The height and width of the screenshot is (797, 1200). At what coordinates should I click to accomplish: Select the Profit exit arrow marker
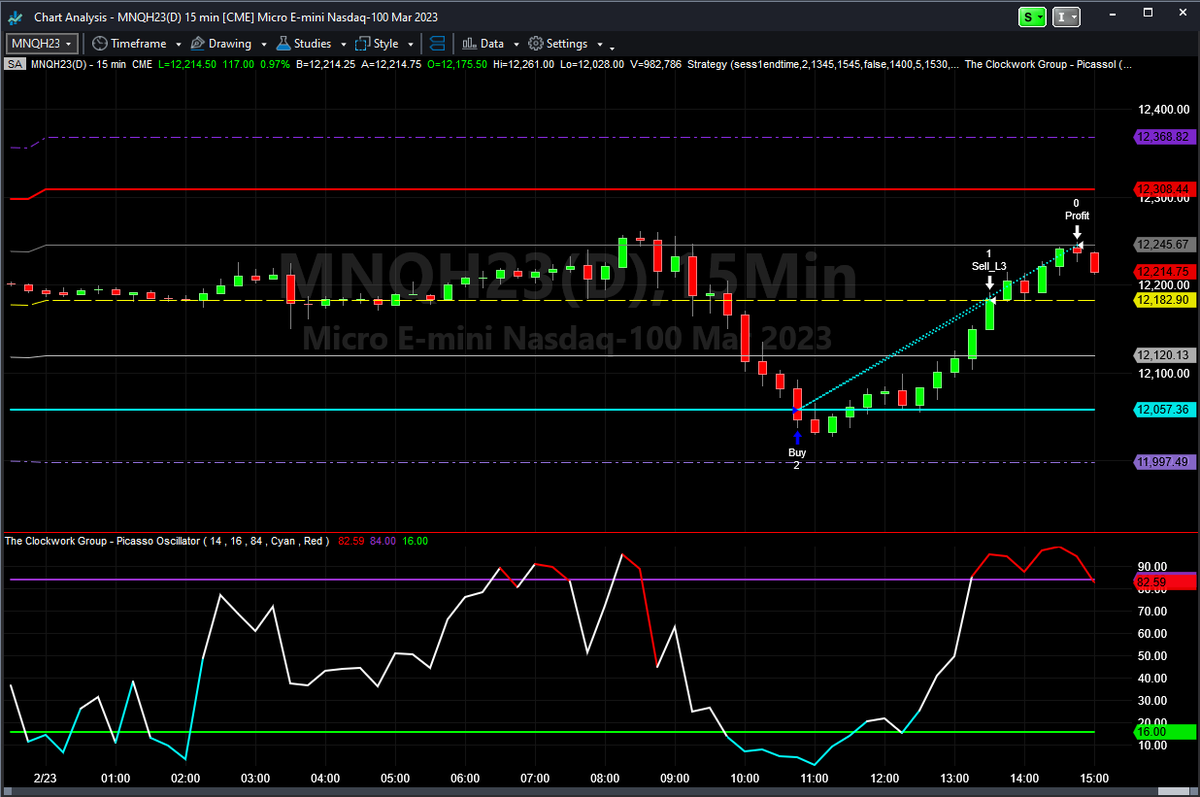[1077, 232]
